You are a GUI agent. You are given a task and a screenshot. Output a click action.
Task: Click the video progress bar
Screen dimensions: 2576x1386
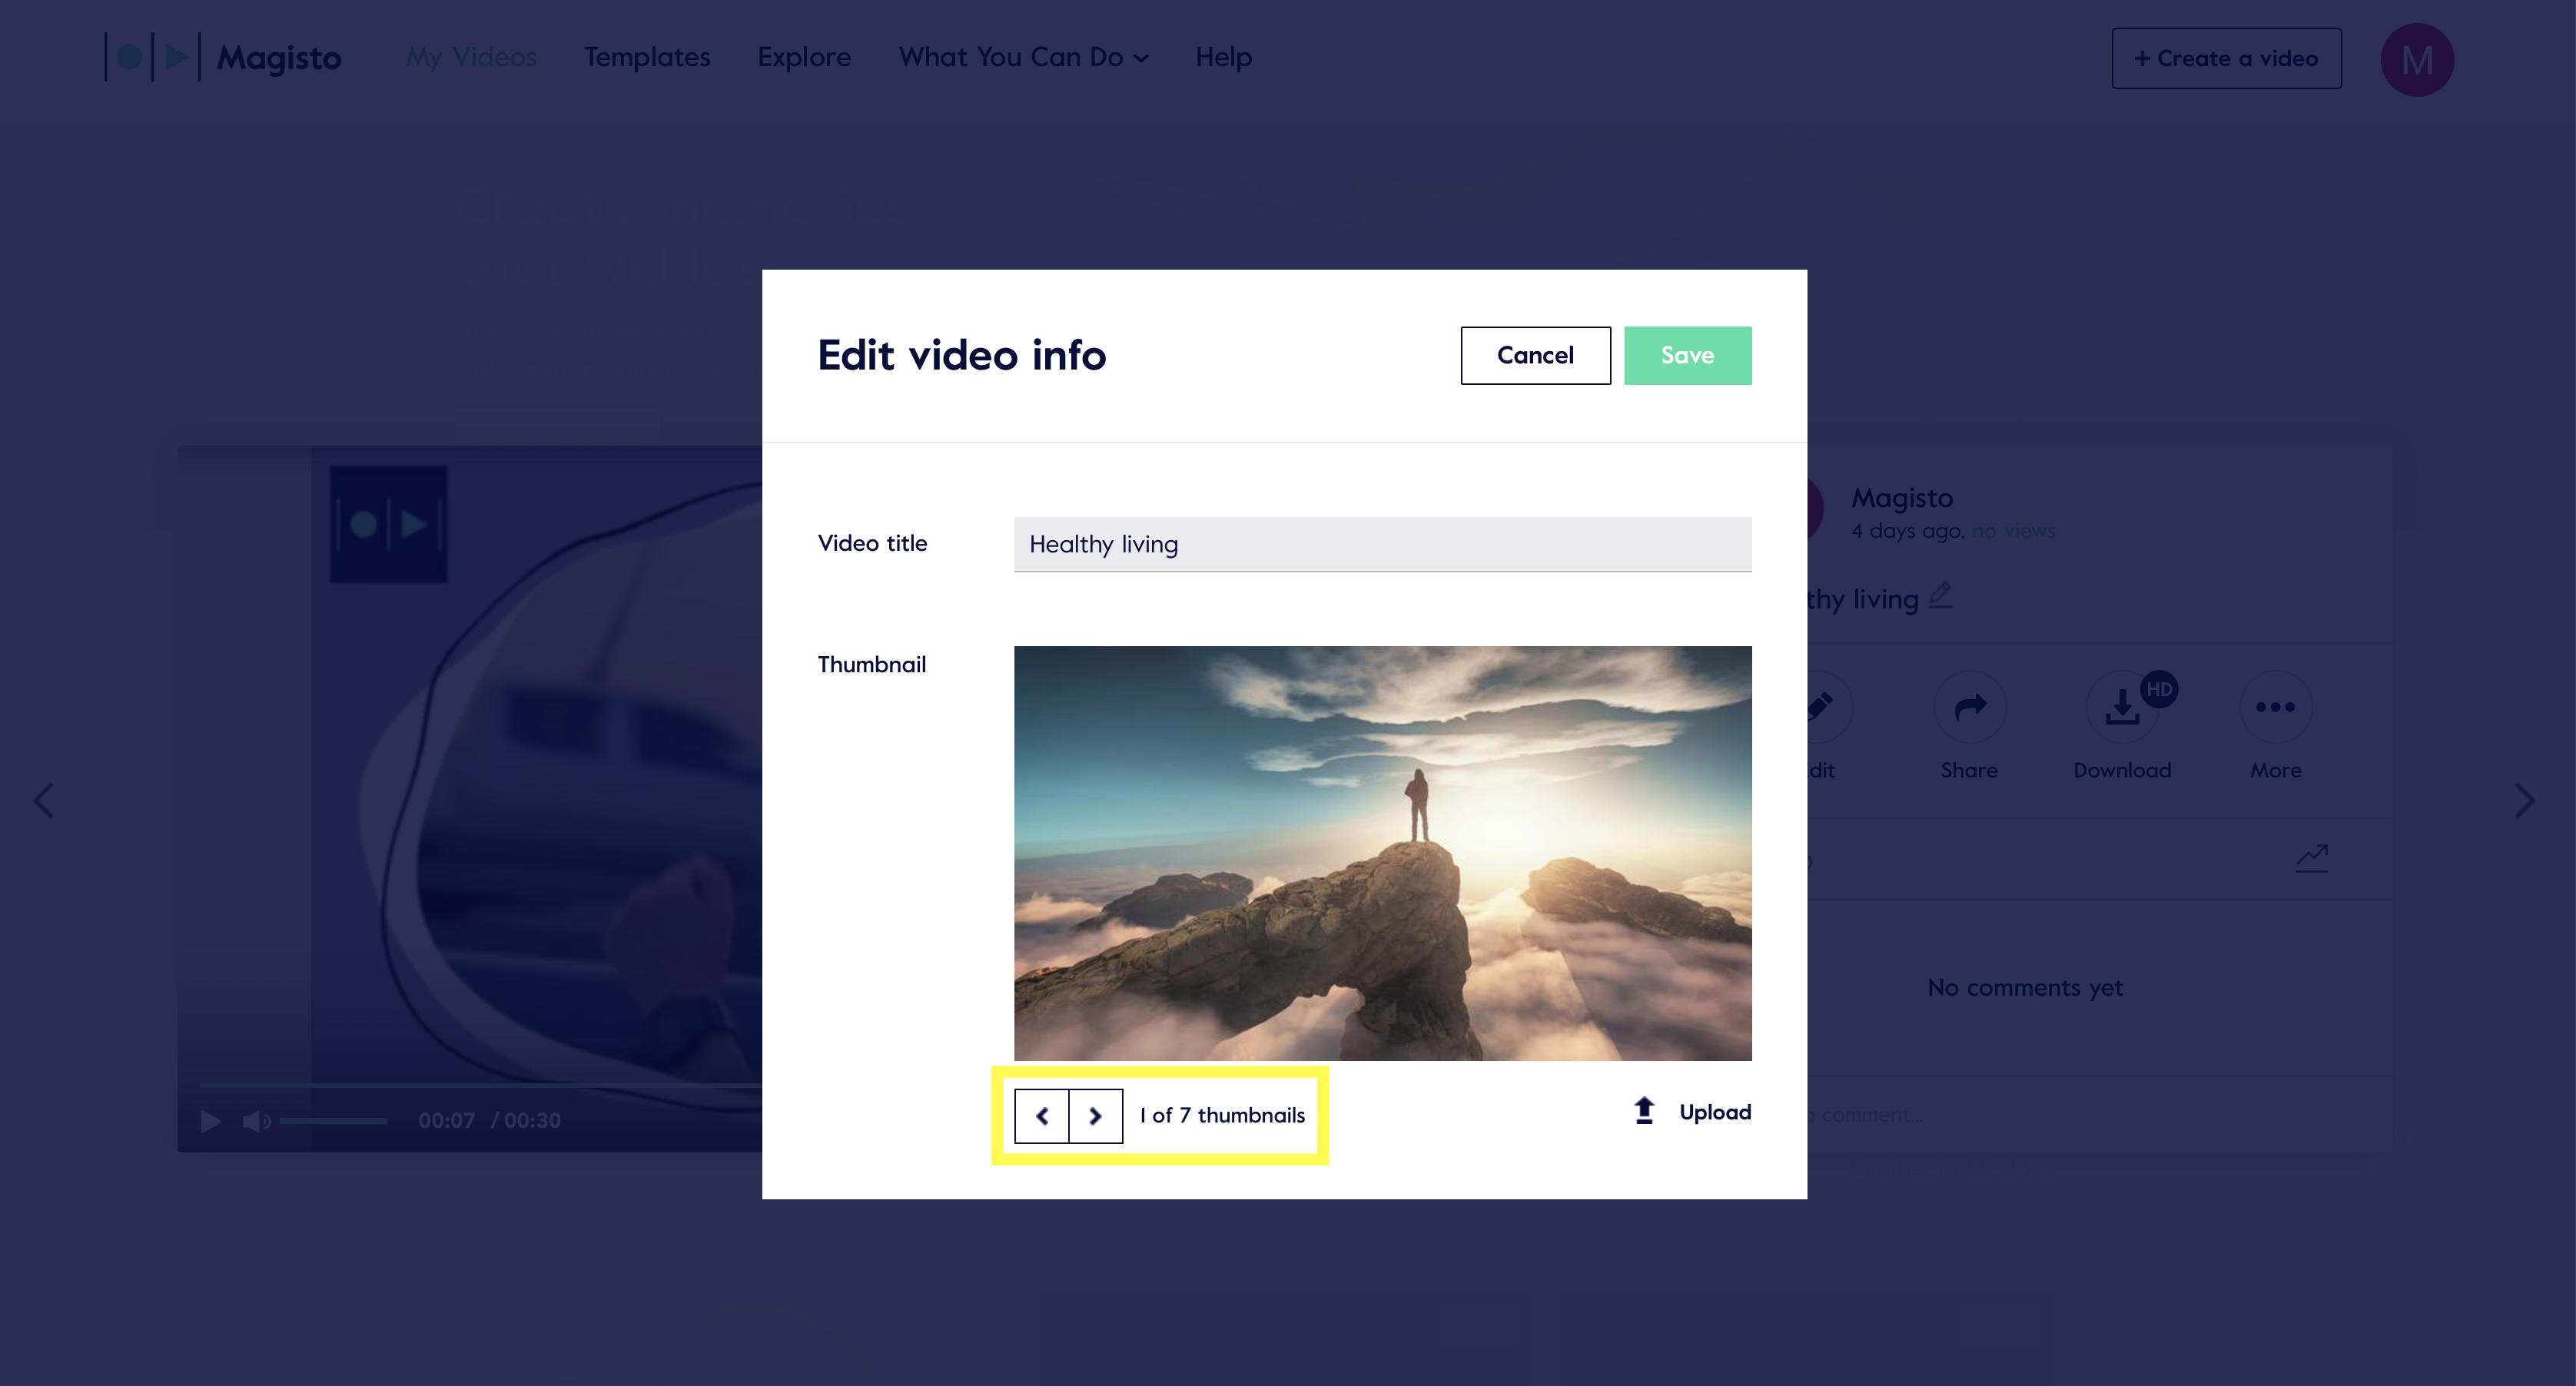[480, 1085]
